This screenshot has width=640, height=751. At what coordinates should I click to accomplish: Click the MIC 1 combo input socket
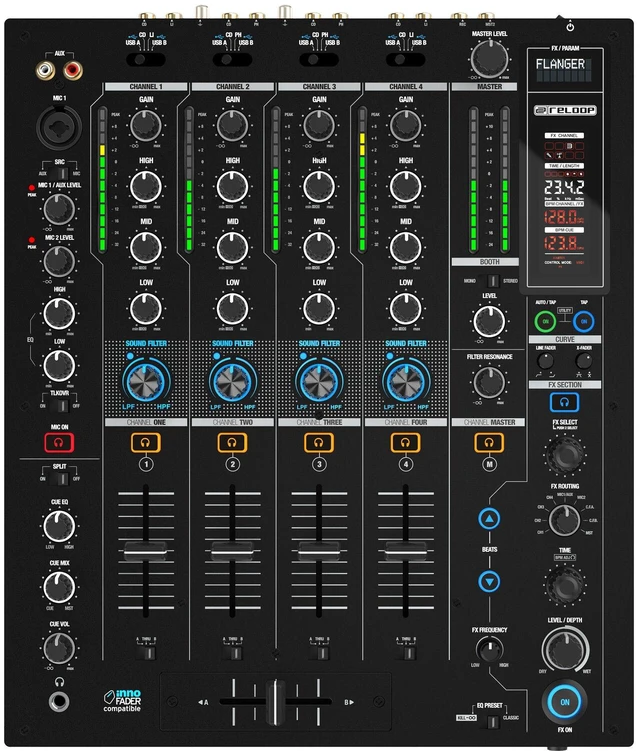pos(59,127)
